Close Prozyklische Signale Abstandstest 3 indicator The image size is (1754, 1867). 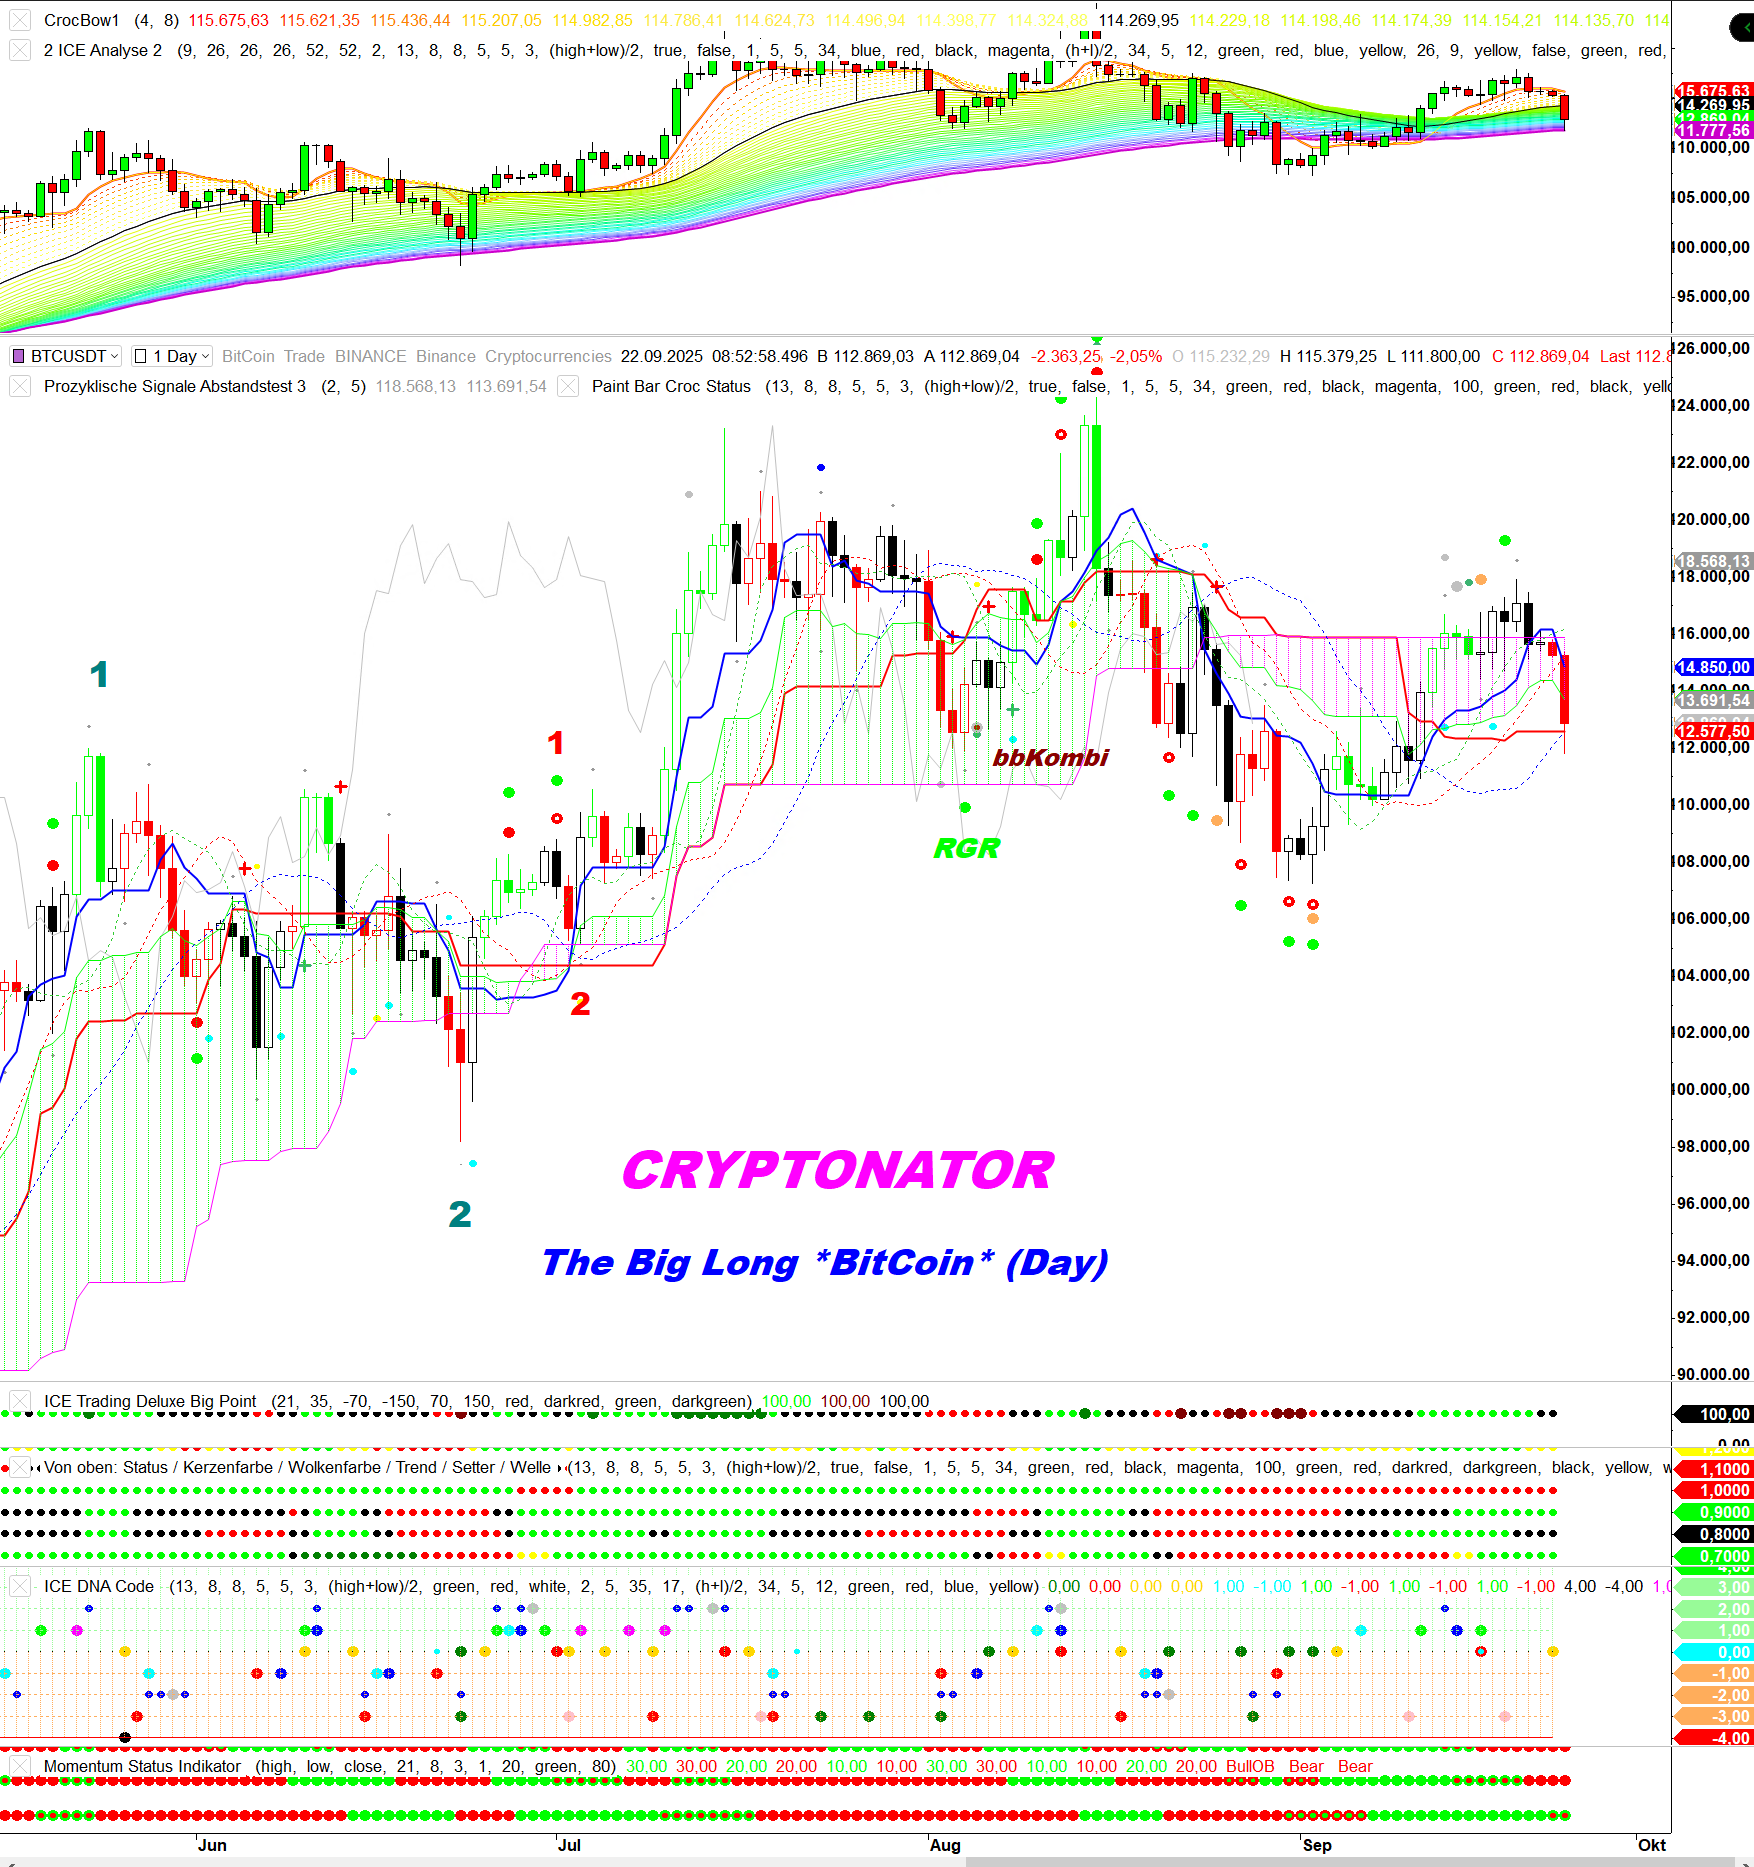pyautogui.click(x=19, y=386)
